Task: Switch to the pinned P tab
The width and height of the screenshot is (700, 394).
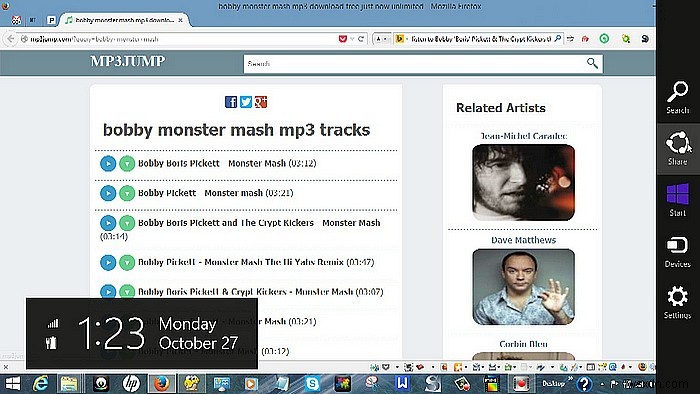Action: click(51, 20)
